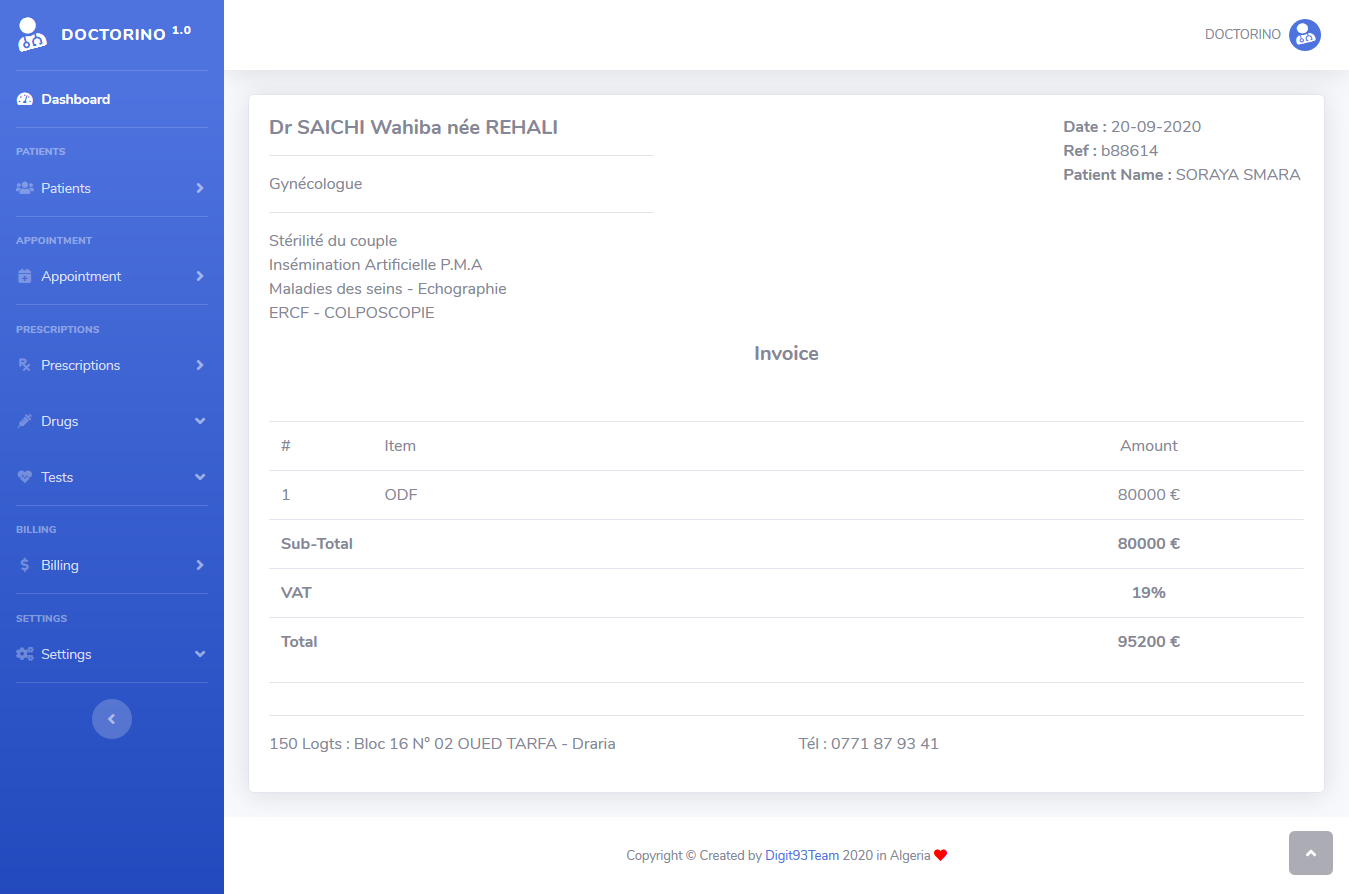The height and width of the screenshot is (894, 1349).
Task: Open the Billing menu item
Action: point(60,565)
